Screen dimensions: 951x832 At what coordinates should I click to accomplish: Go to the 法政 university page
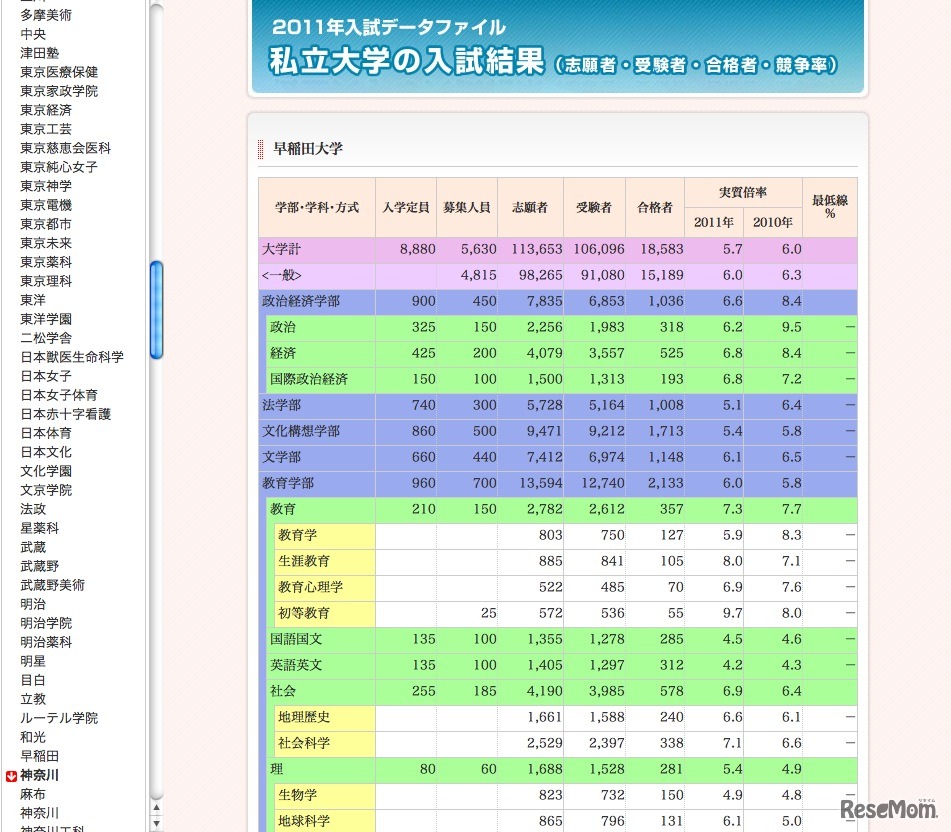[x=32, y=509]
